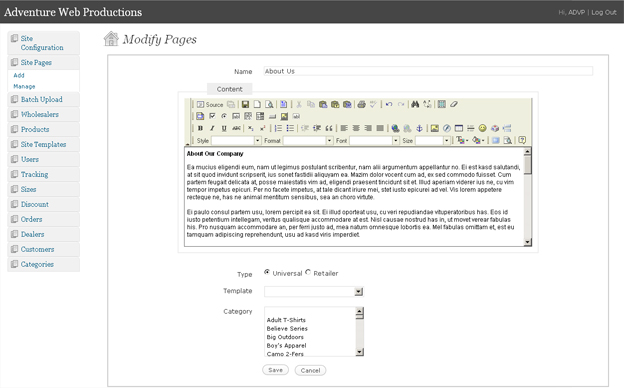Insert a hyperlink with globe icon
This screenshot has height=388, width=624.
(x=395, y=128)
